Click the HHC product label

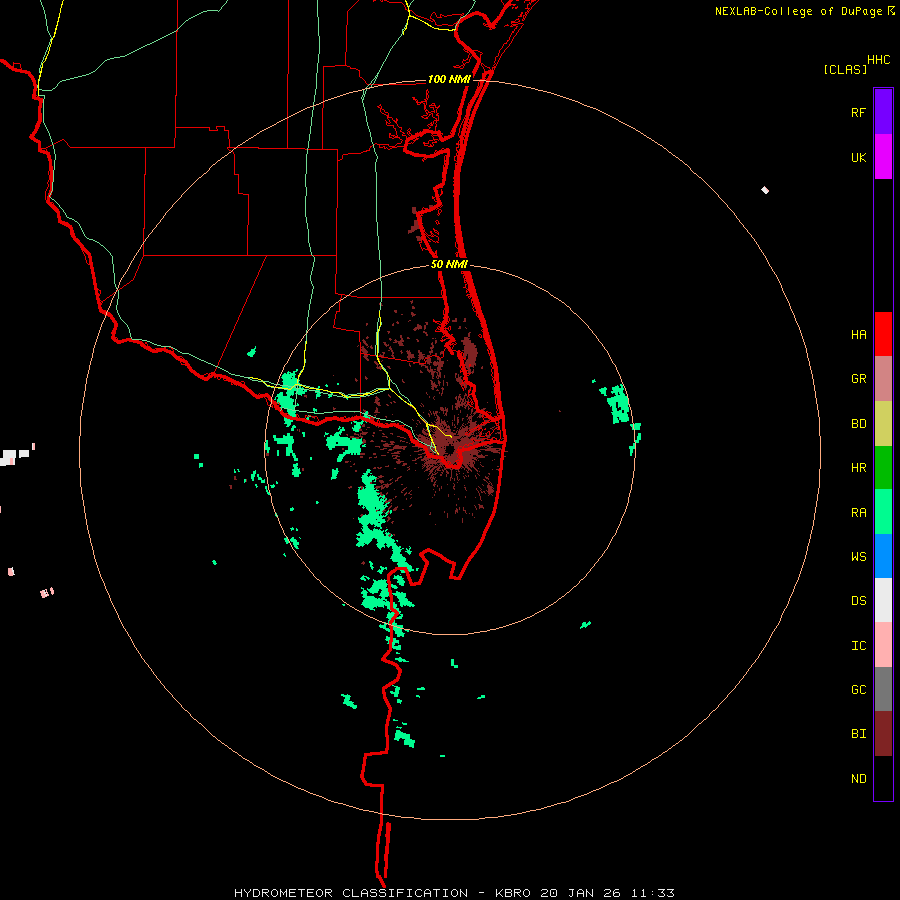(x=878, y=60)
